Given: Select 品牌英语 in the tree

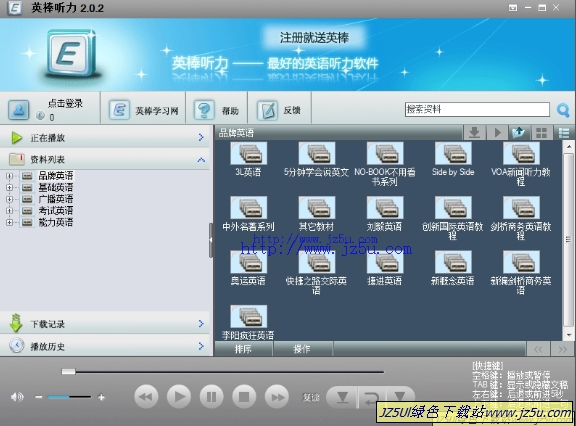Looking at the screenshot, I should 56,176.
